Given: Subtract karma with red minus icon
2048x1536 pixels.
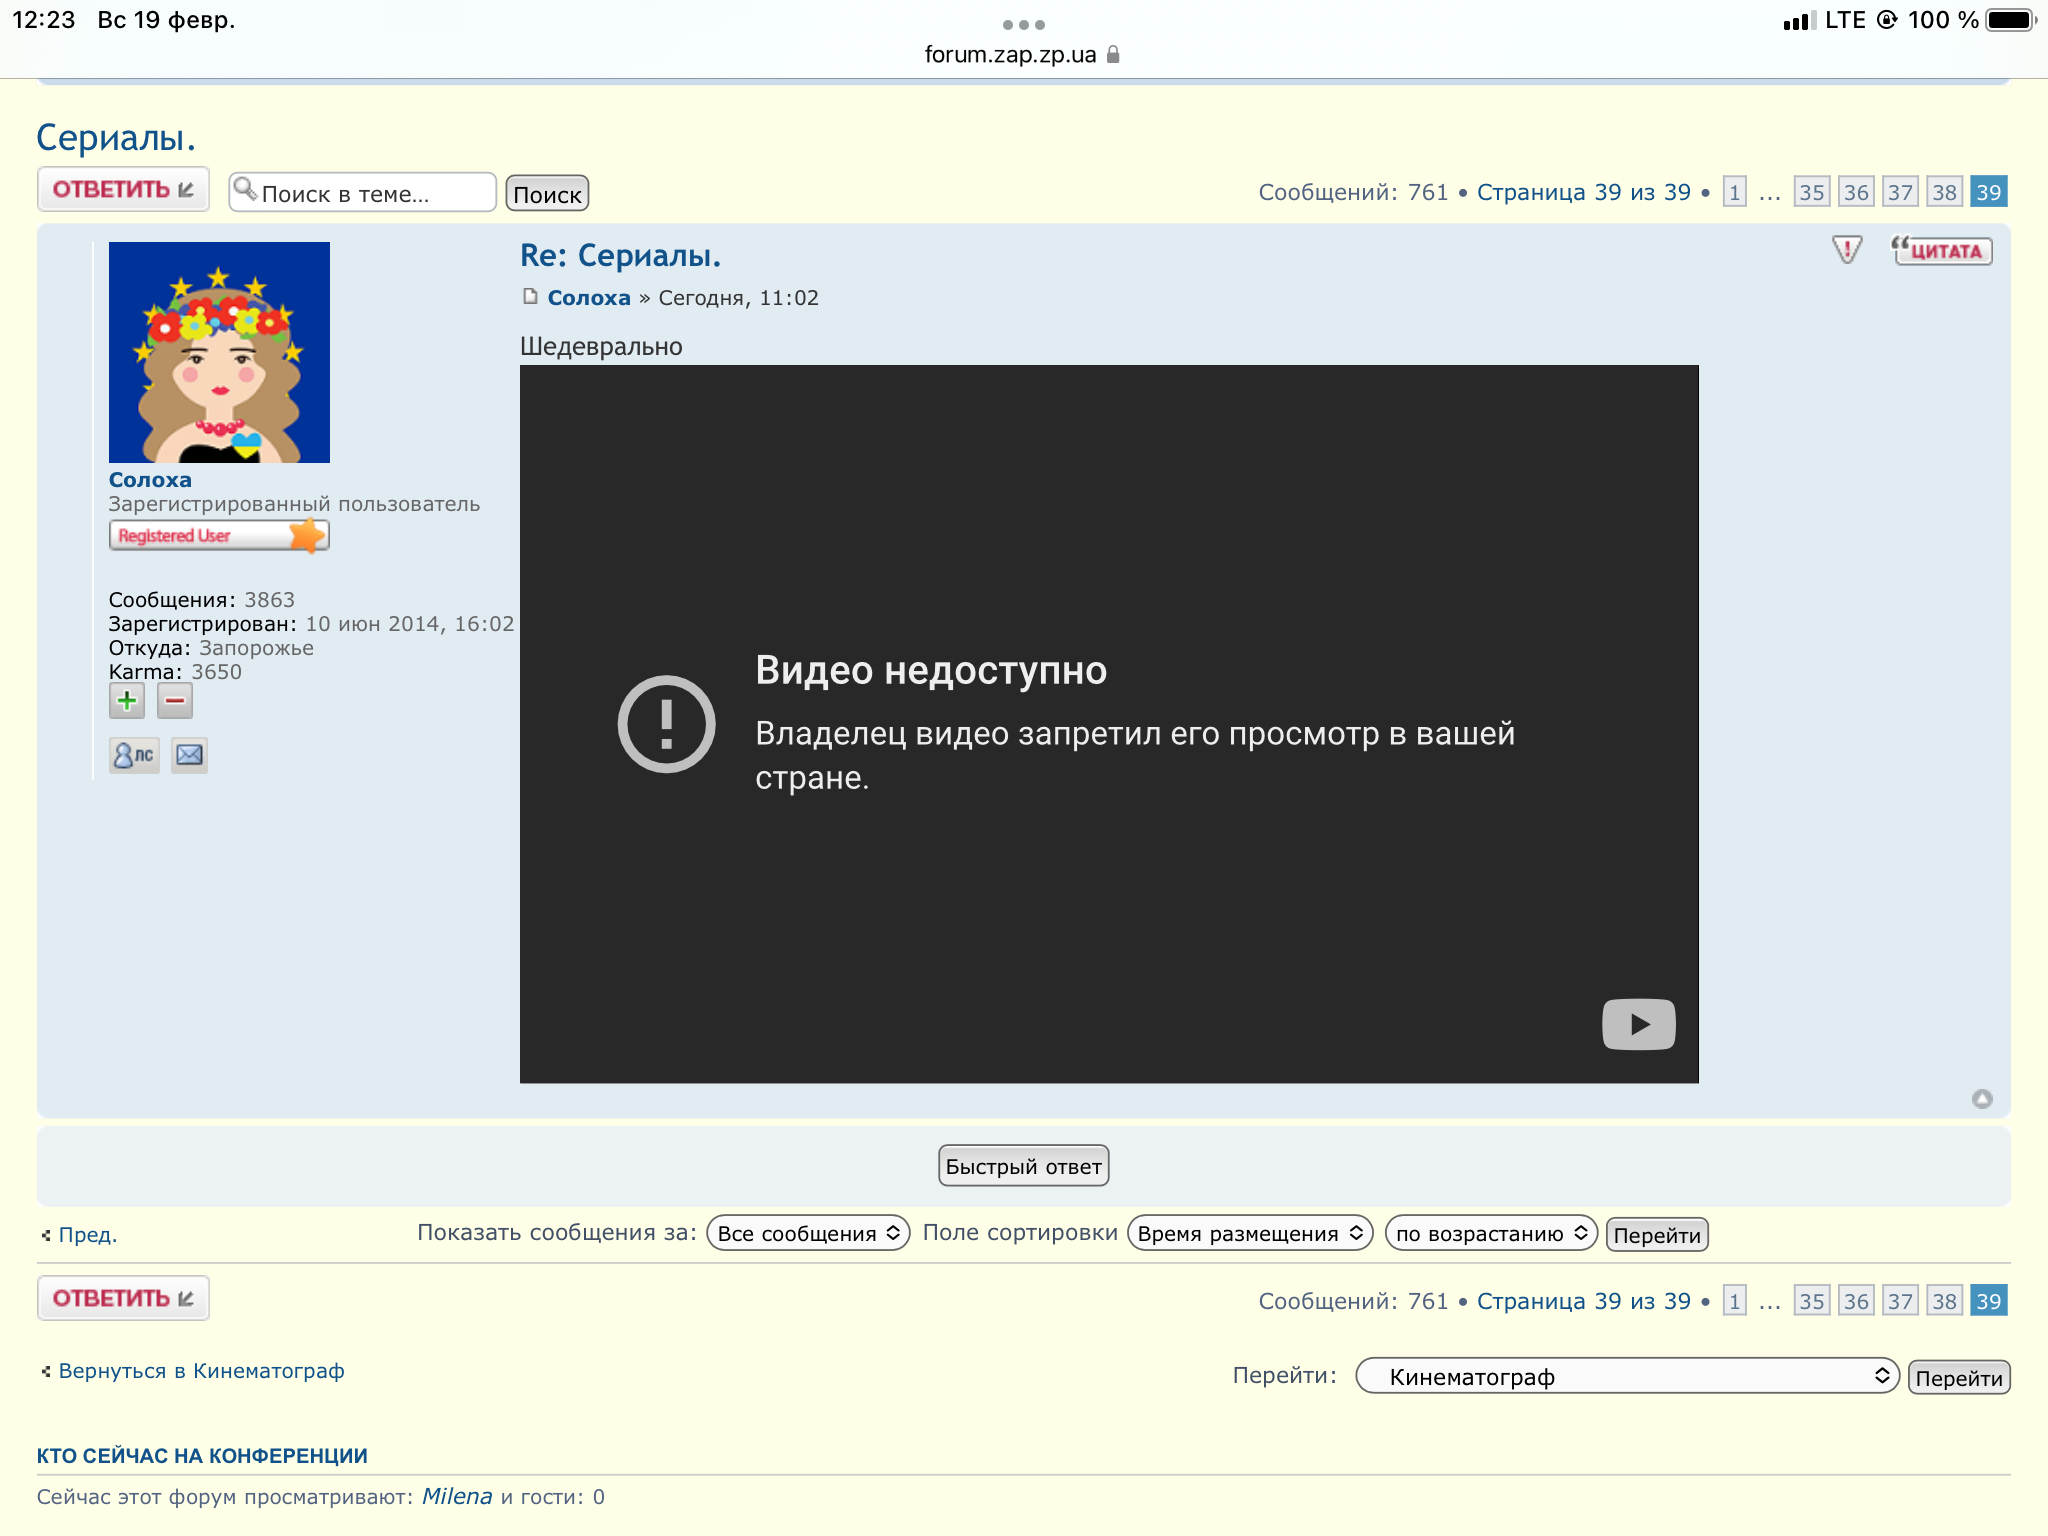Looking at the screenshot, I should pyautogui.click(x=175, y=701).
